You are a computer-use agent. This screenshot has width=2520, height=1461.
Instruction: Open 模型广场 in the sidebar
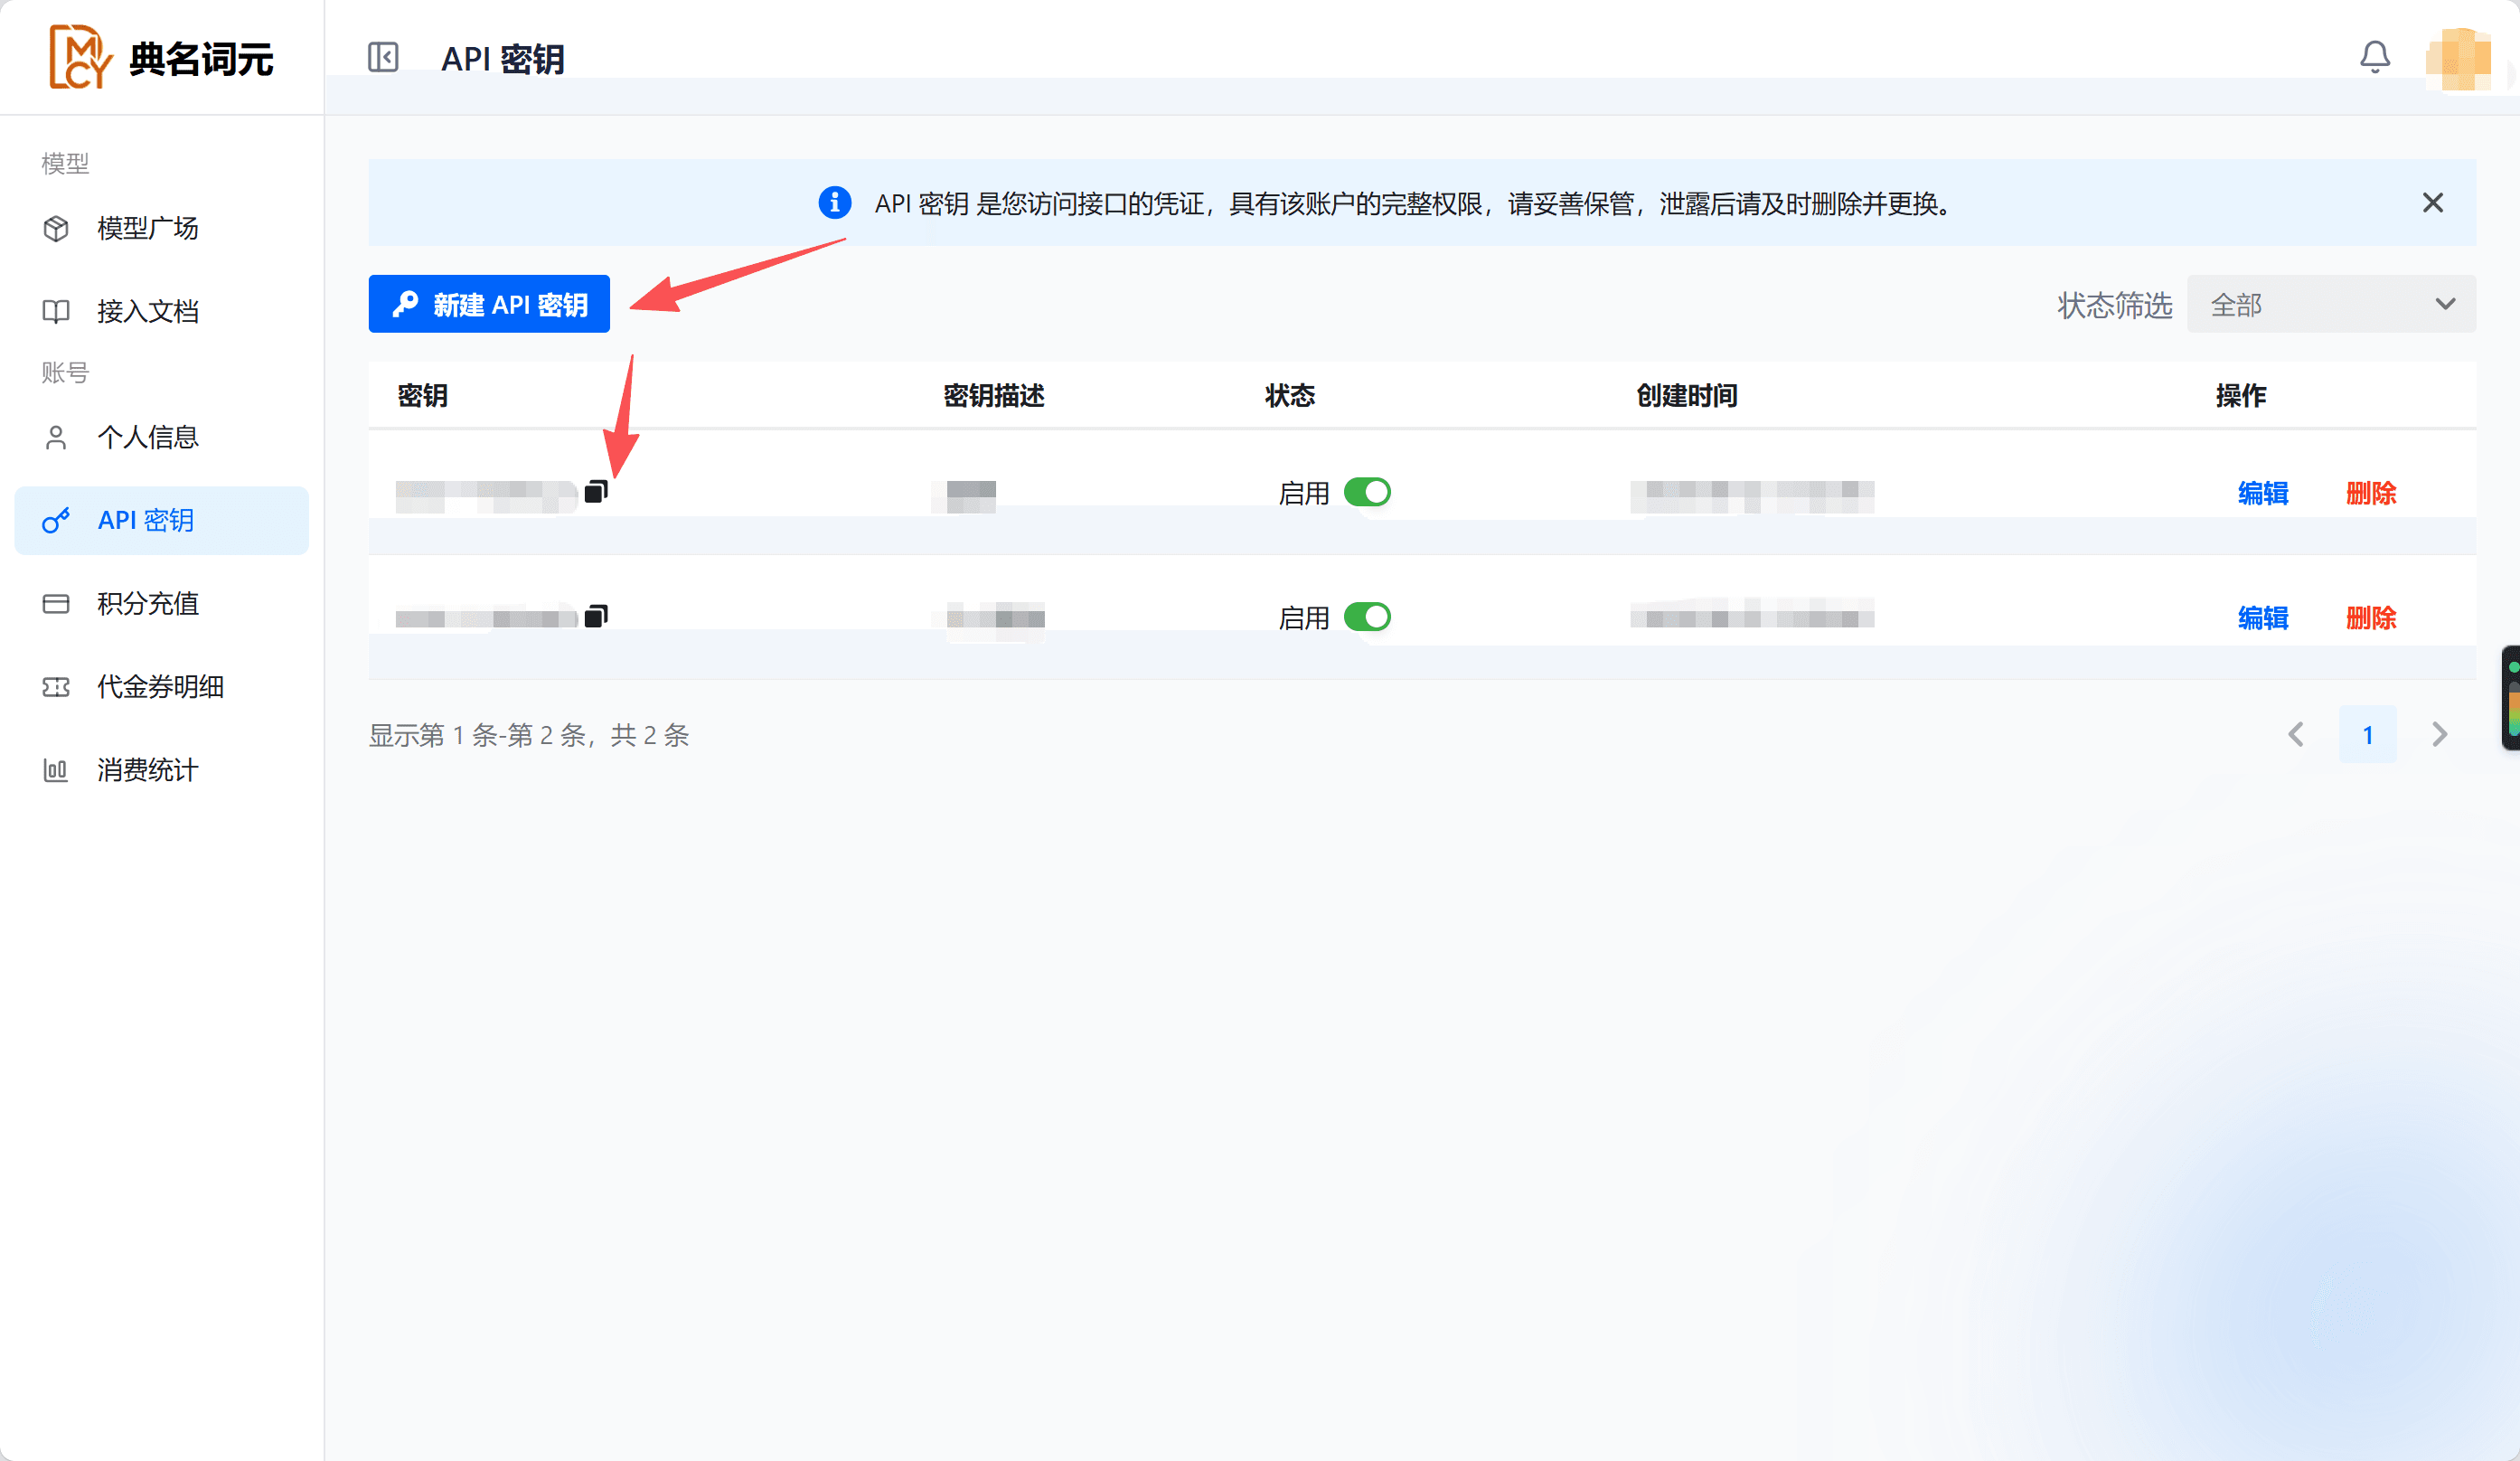[162, 228]
